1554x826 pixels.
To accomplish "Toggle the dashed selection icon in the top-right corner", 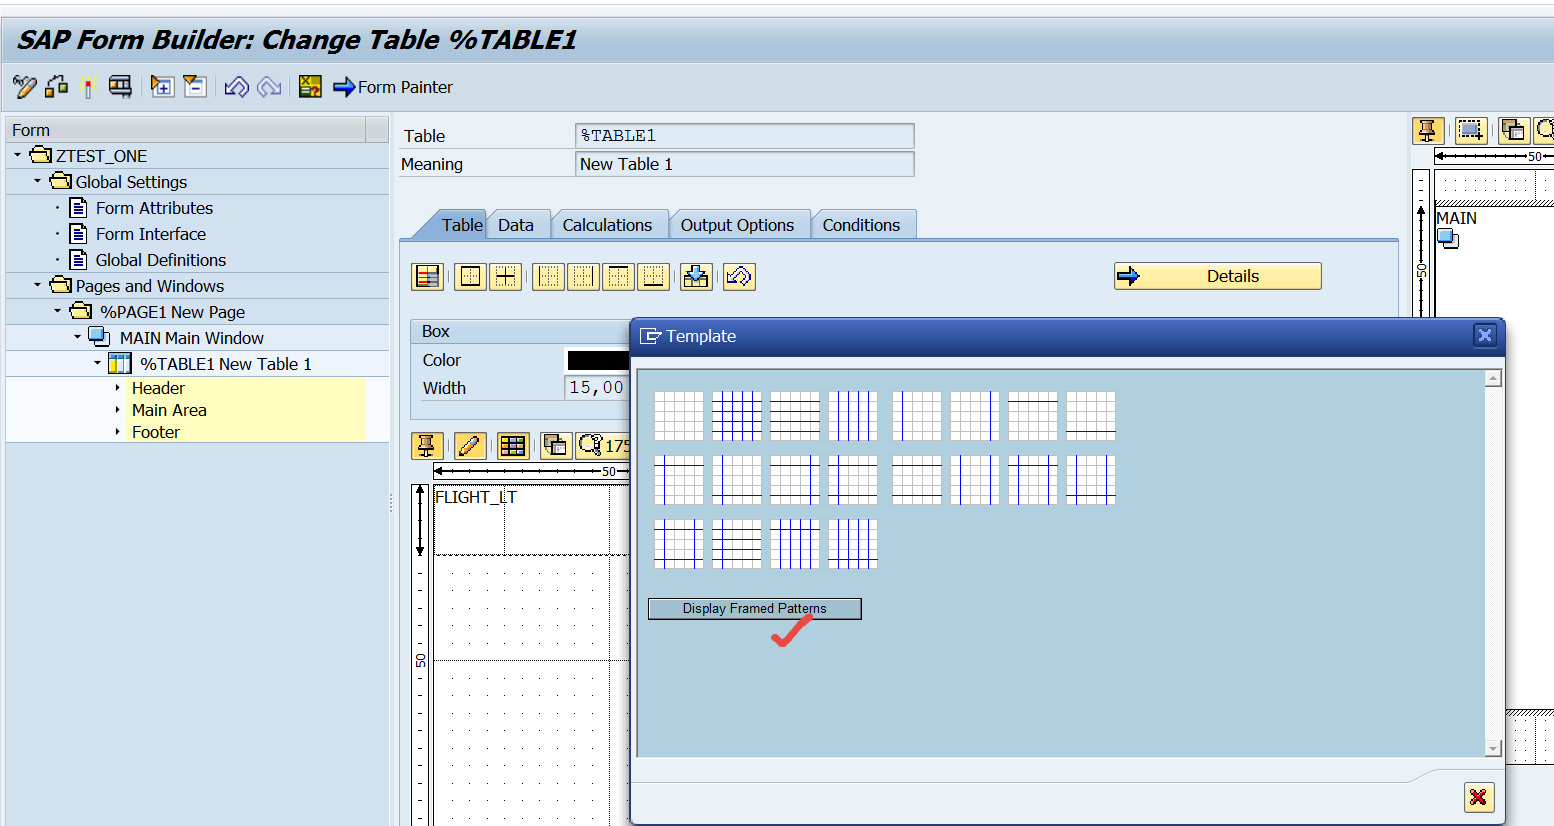I will click(x=1470, y=130).
